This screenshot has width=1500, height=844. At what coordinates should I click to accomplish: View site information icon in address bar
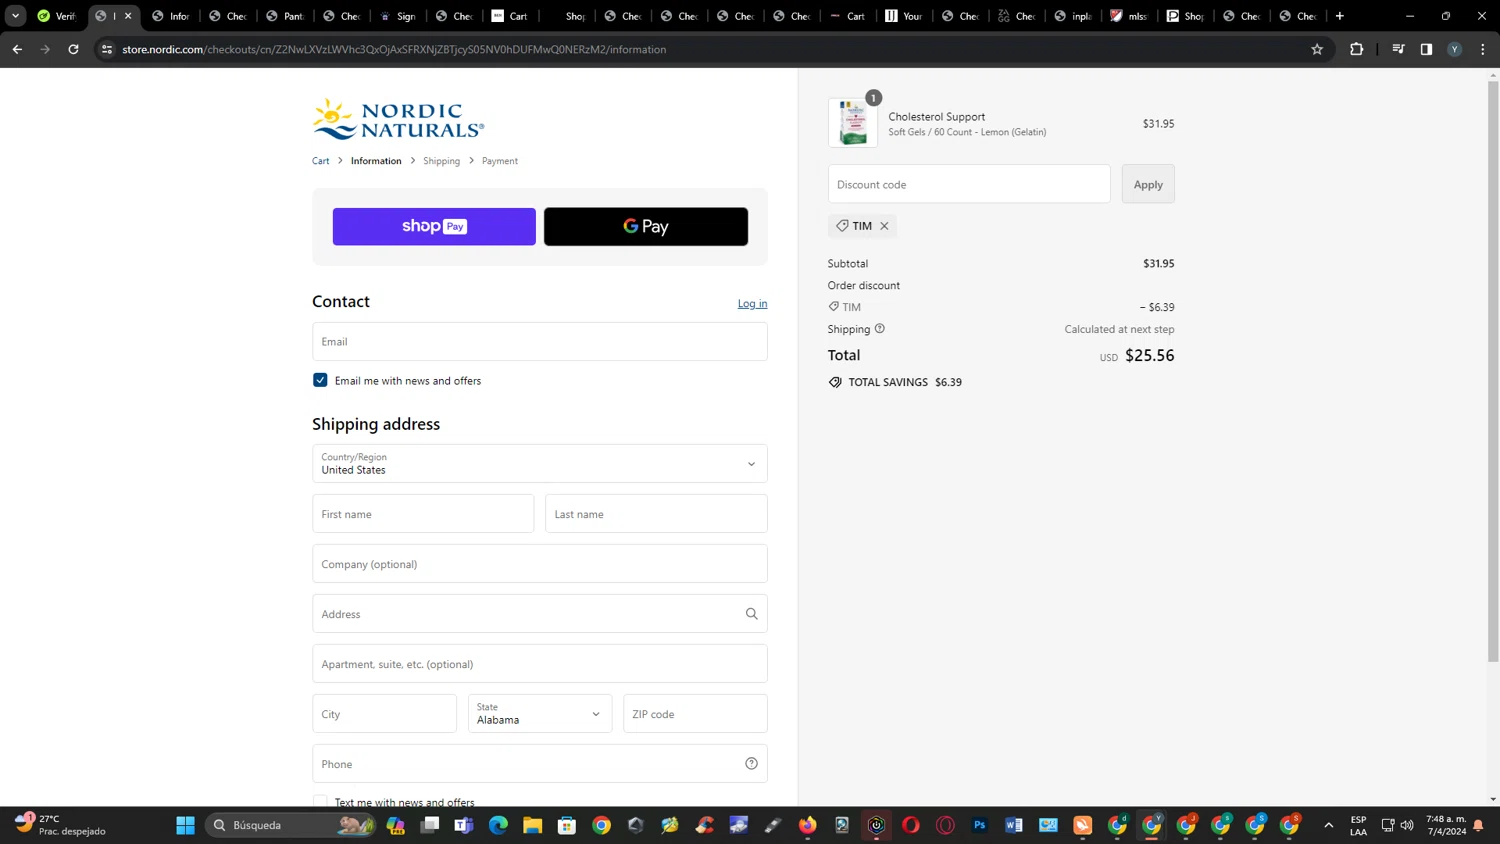point(107,49)
